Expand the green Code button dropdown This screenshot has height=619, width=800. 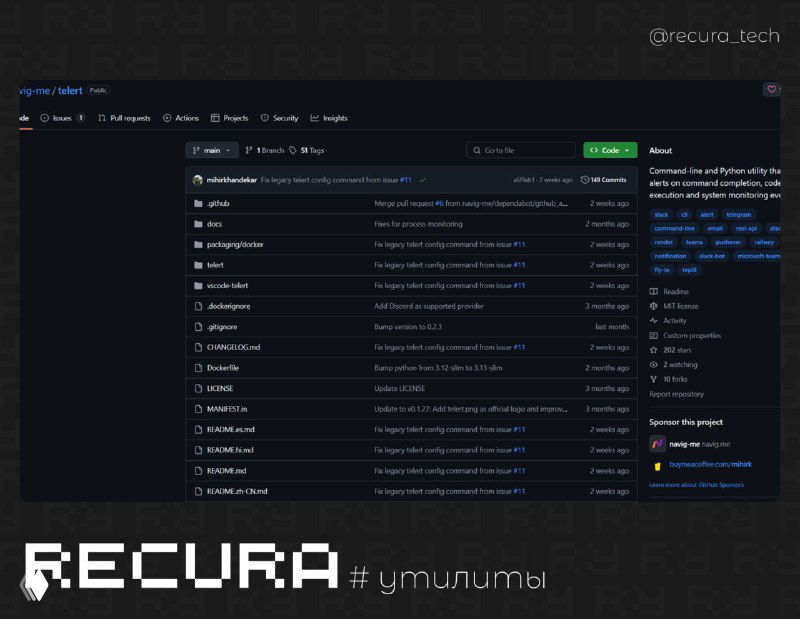tap(628, 149)
